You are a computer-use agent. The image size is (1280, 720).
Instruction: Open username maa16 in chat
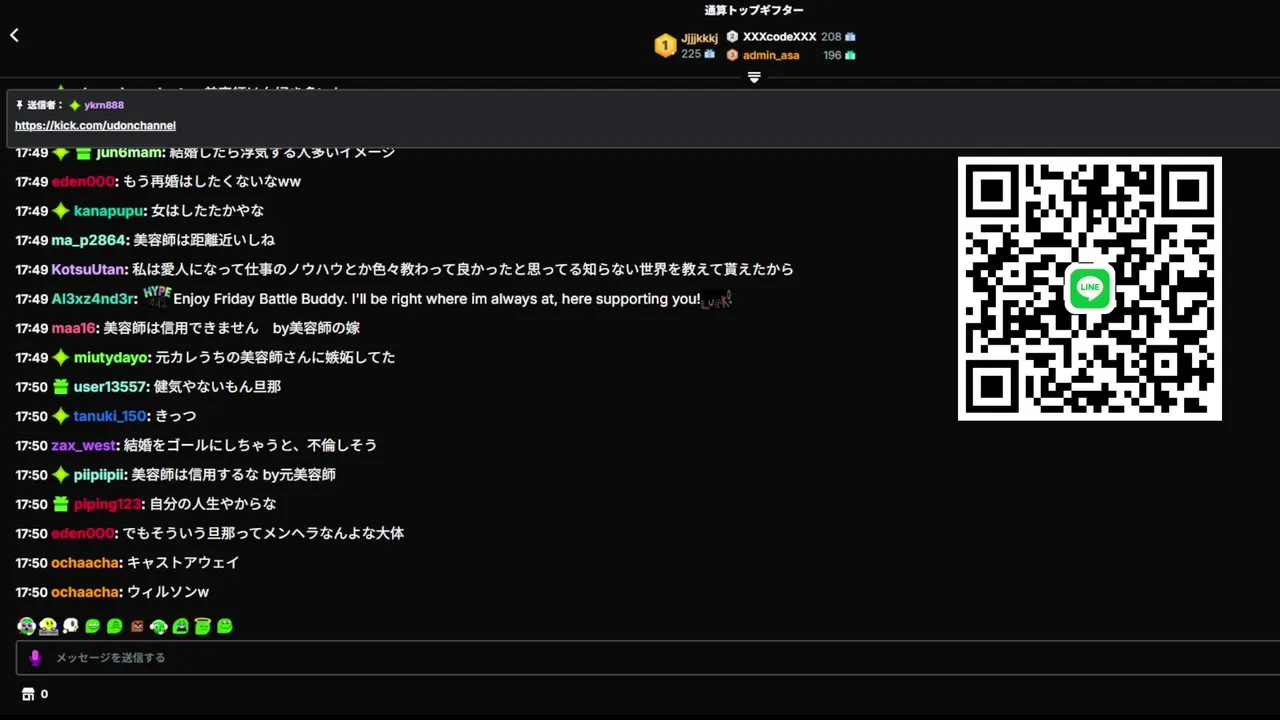tap(74, 328)
